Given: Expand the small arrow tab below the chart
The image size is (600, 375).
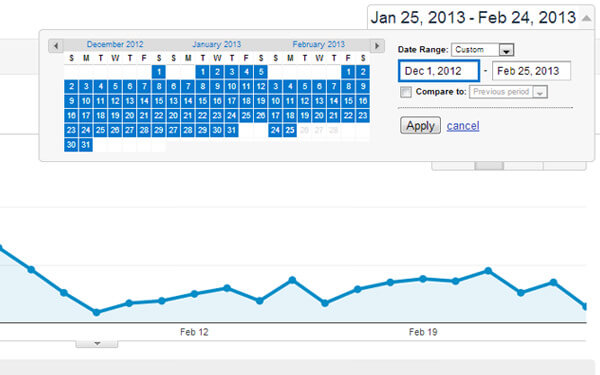Looking at the screenshot, I should pos(97,344).
